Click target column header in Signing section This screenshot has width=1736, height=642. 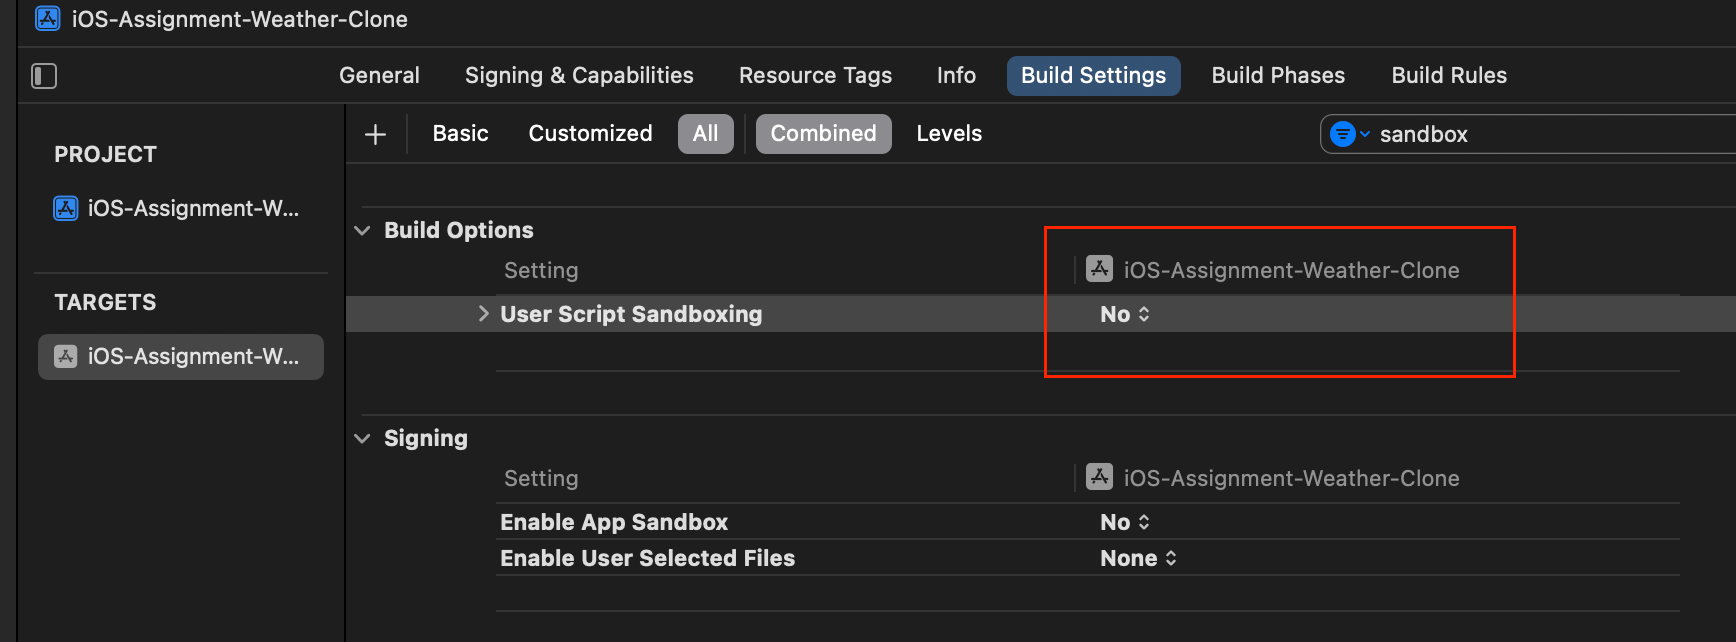[1272, 478]
